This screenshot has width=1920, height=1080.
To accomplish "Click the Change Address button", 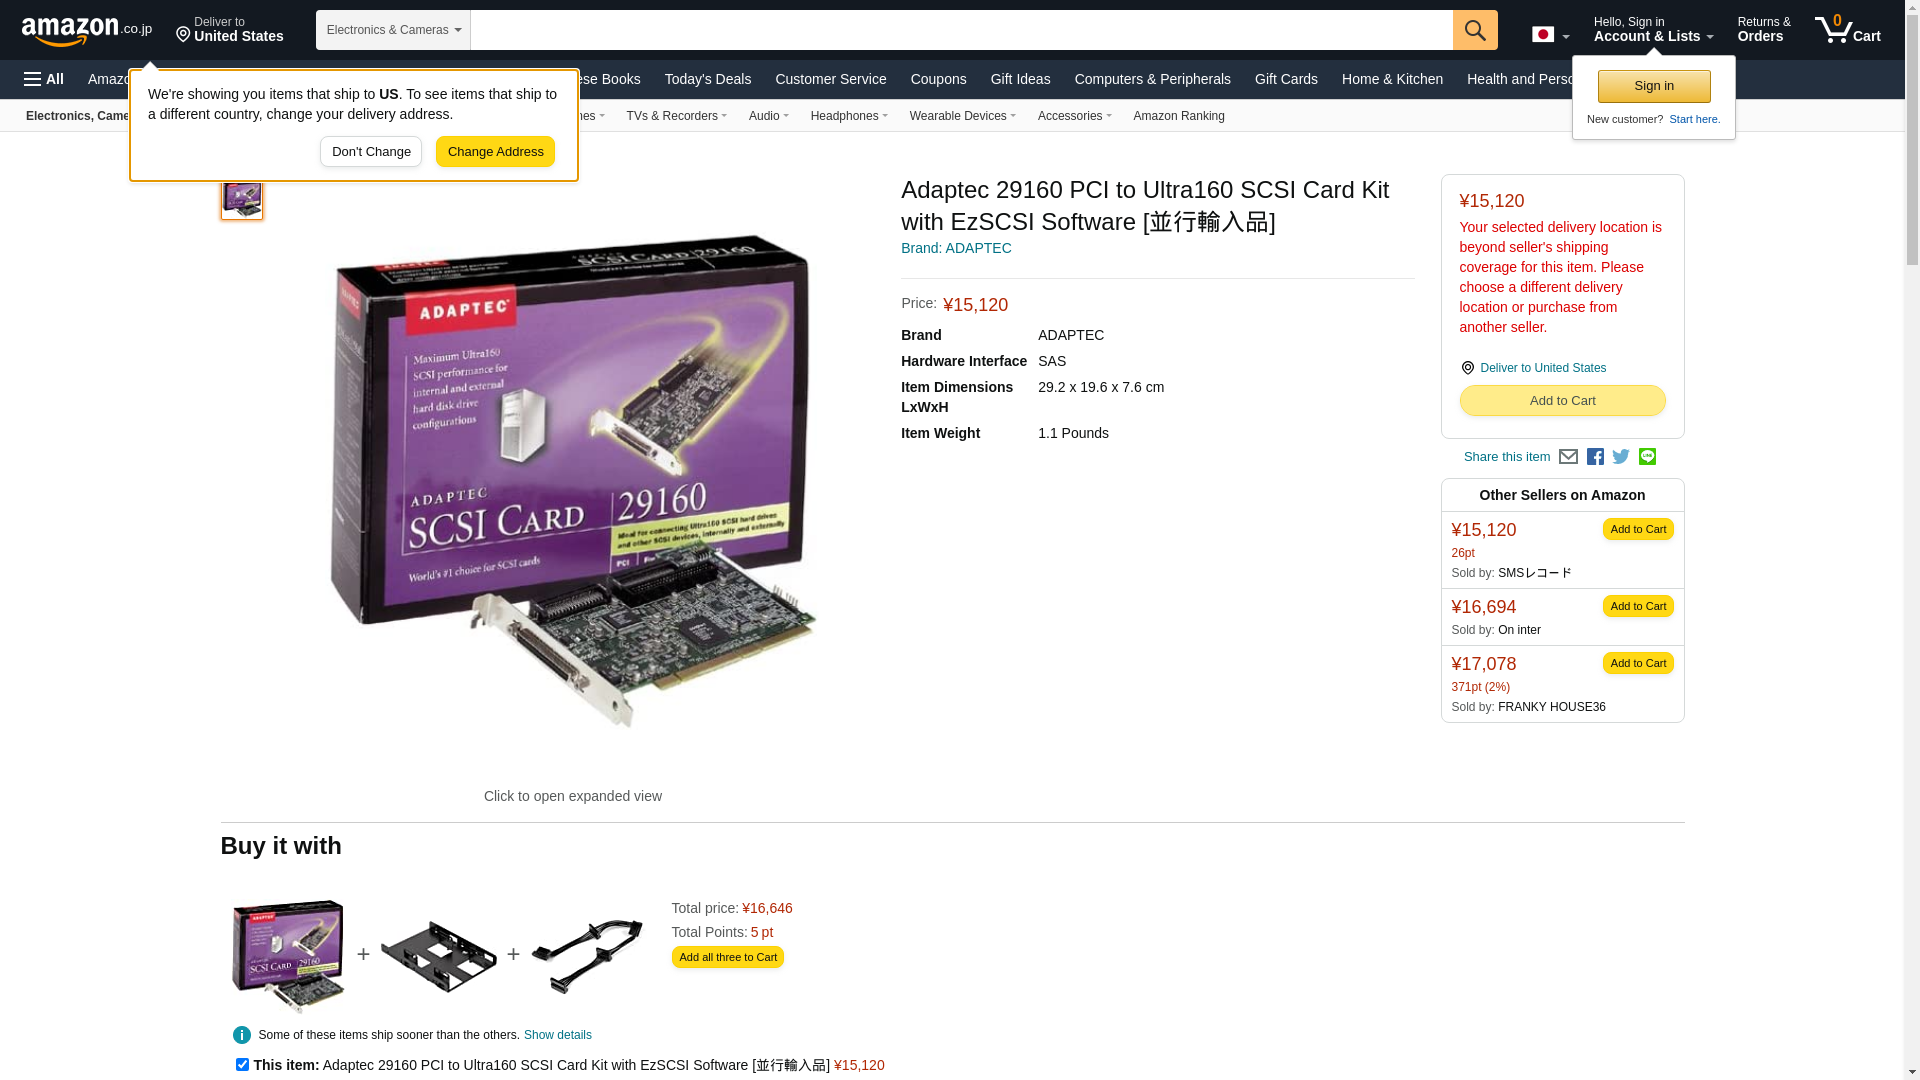I will click(x=495, y=152).
